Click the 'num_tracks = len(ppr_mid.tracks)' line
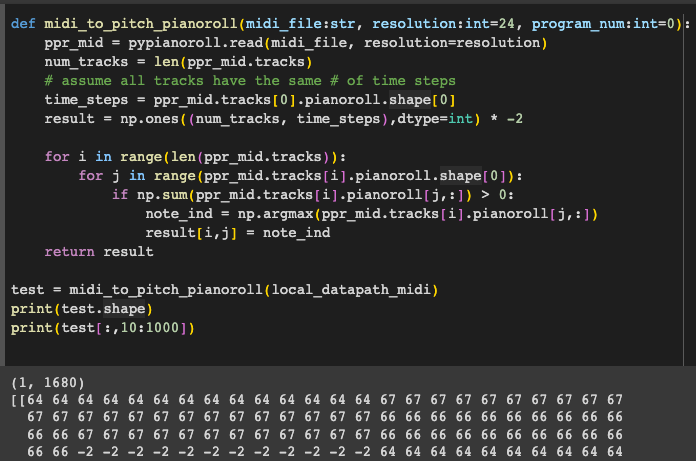The image size is (696, 461). pyautogui.click(x=178, y=62)
